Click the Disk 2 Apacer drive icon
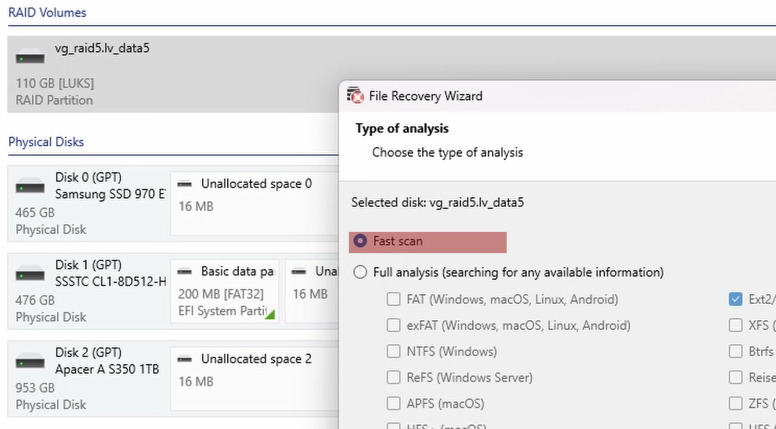The height and width of the screenshot is (429, 776). 30,361
